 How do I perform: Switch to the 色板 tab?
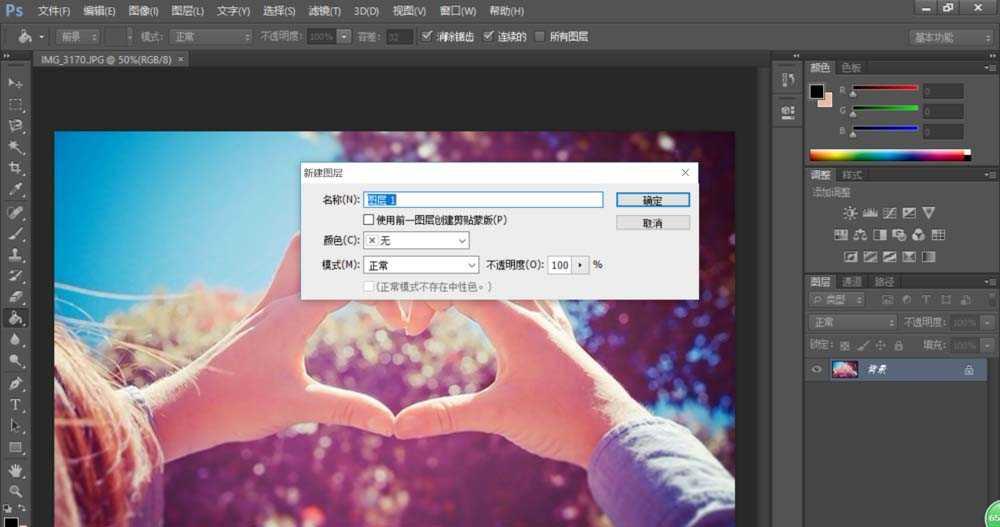pyautogui.click(x=851, y=68)
